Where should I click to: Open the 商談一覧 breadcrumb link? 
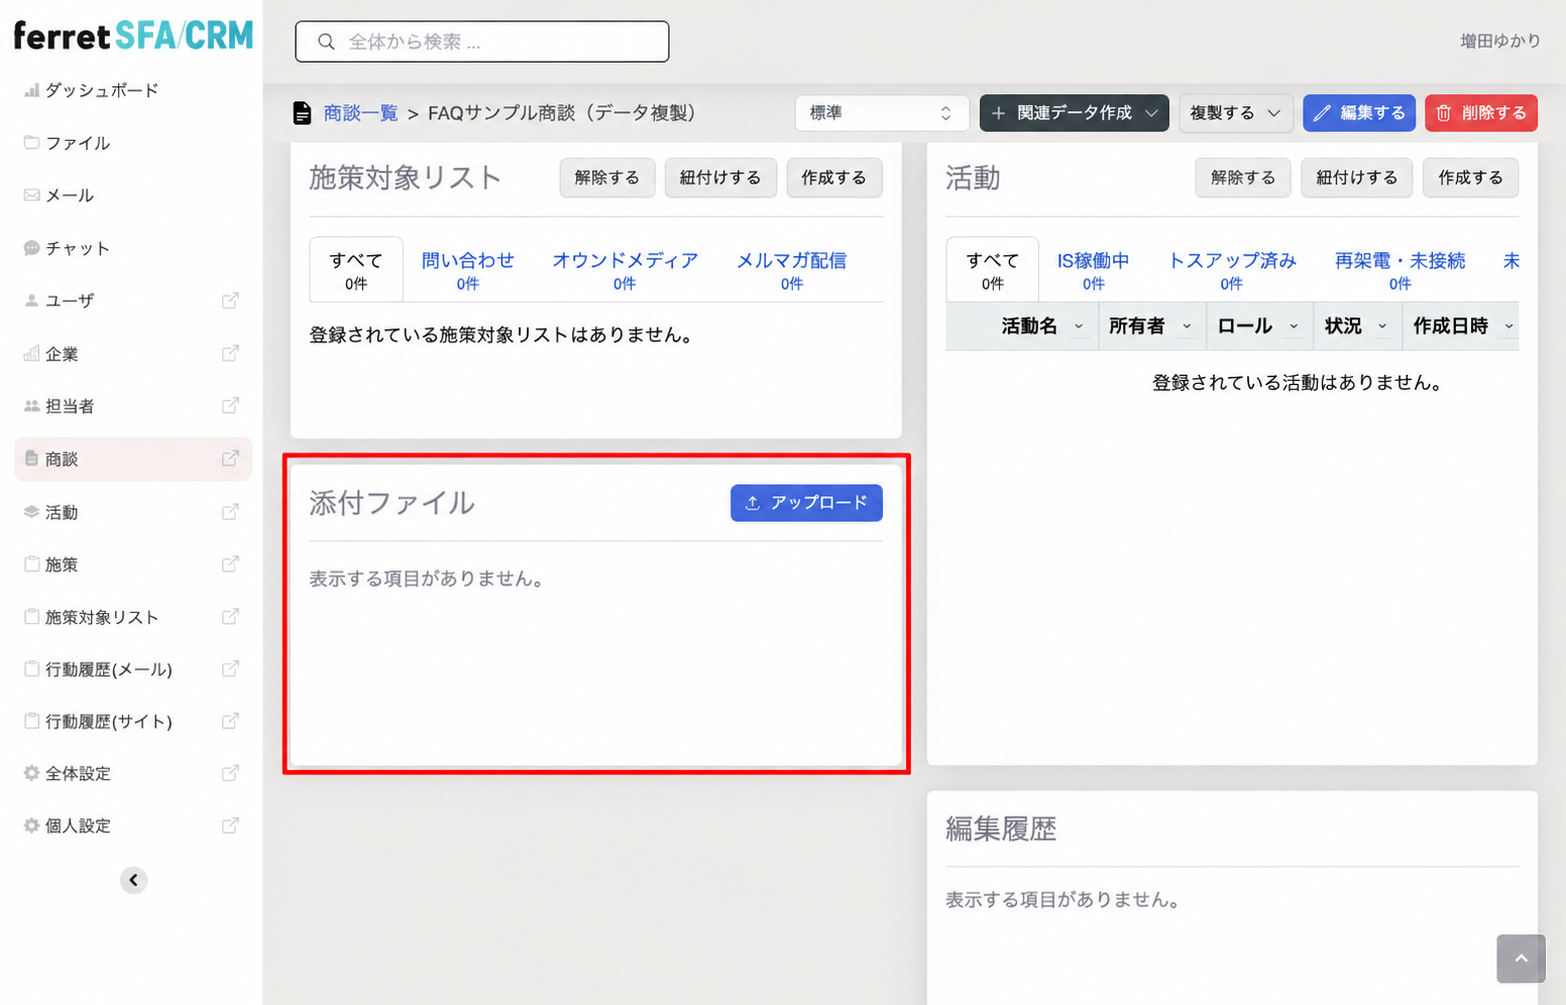[360, 113]
